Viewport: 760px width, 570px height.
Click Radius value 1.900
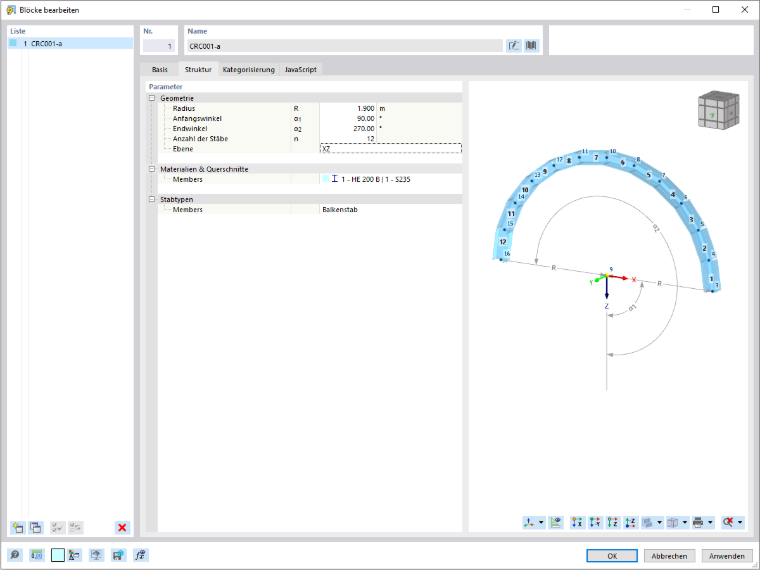coord(348,109)
